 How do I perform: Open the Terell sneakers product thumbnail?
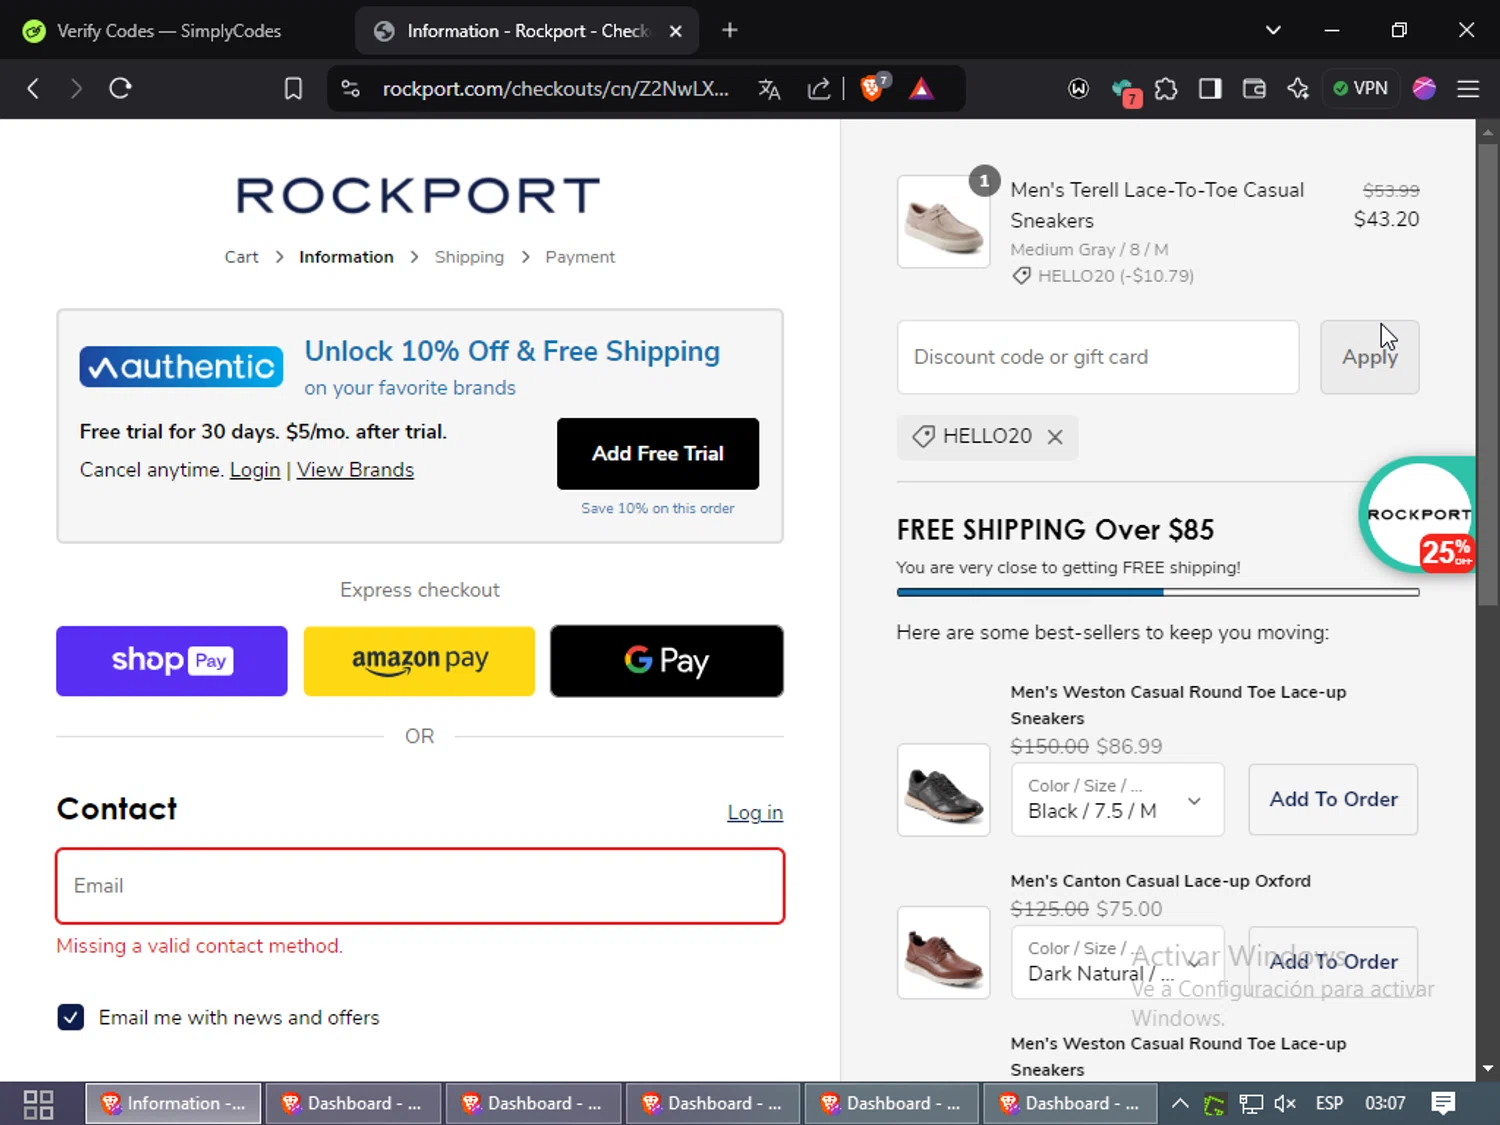[944, 222]
